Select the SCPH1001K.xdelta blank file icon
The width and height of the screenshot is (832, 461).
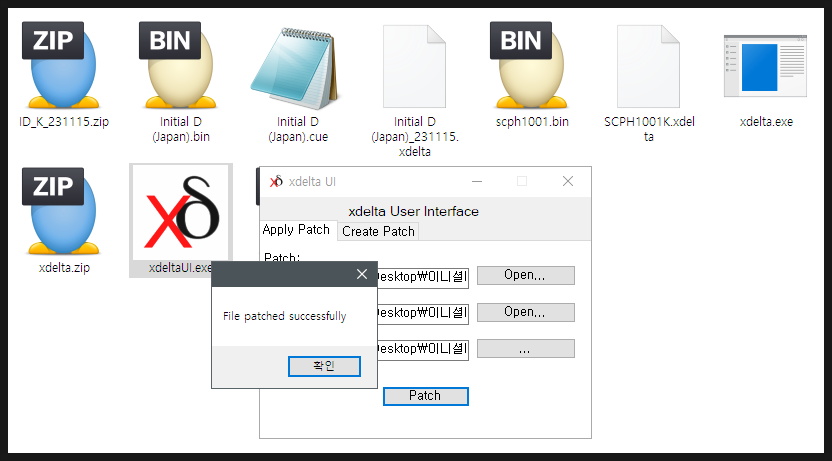pos(648,66)
